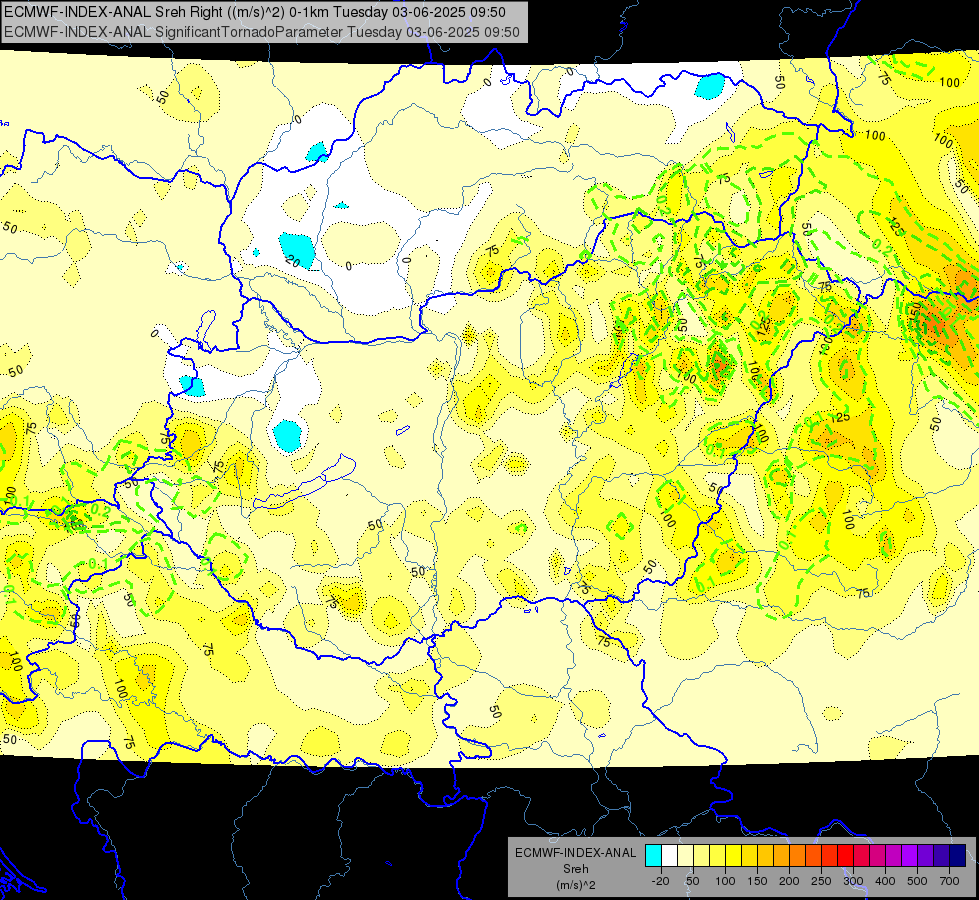This screenshot has height=900, width=979.
Task: Click the 700 legend scale value
Action: click(x=950, y=881)
